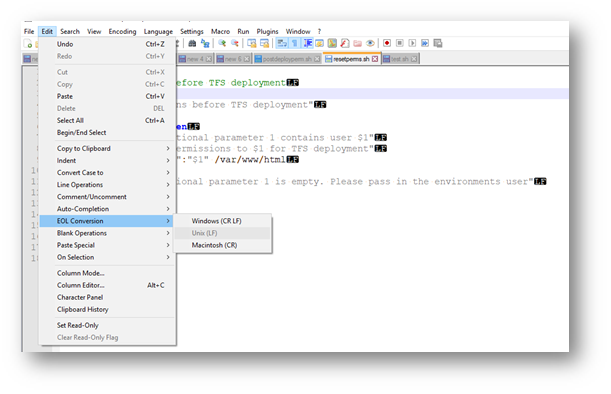Image resolution: width=611 pixels, height=394 pixels.
Task: Select Windows (CR LF) EOL conversion
Action: tap(223, 221)
